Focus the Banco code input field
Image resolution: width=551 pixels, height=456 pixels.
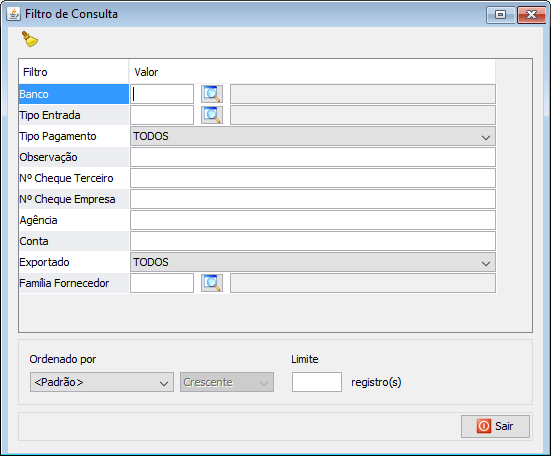pos(162,94)
